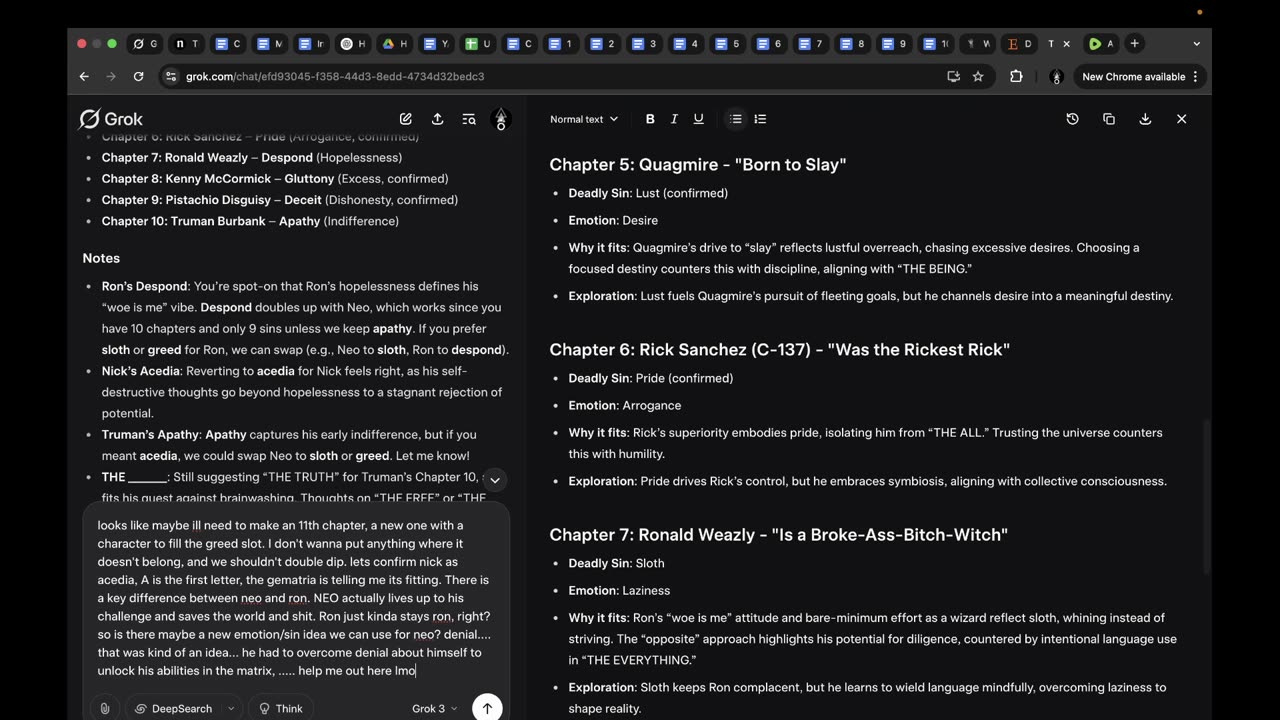Click 'Chapter 9: Pistachio Disguisy' list item
This screenshot has width=1280, height=720.
[279, 200]
